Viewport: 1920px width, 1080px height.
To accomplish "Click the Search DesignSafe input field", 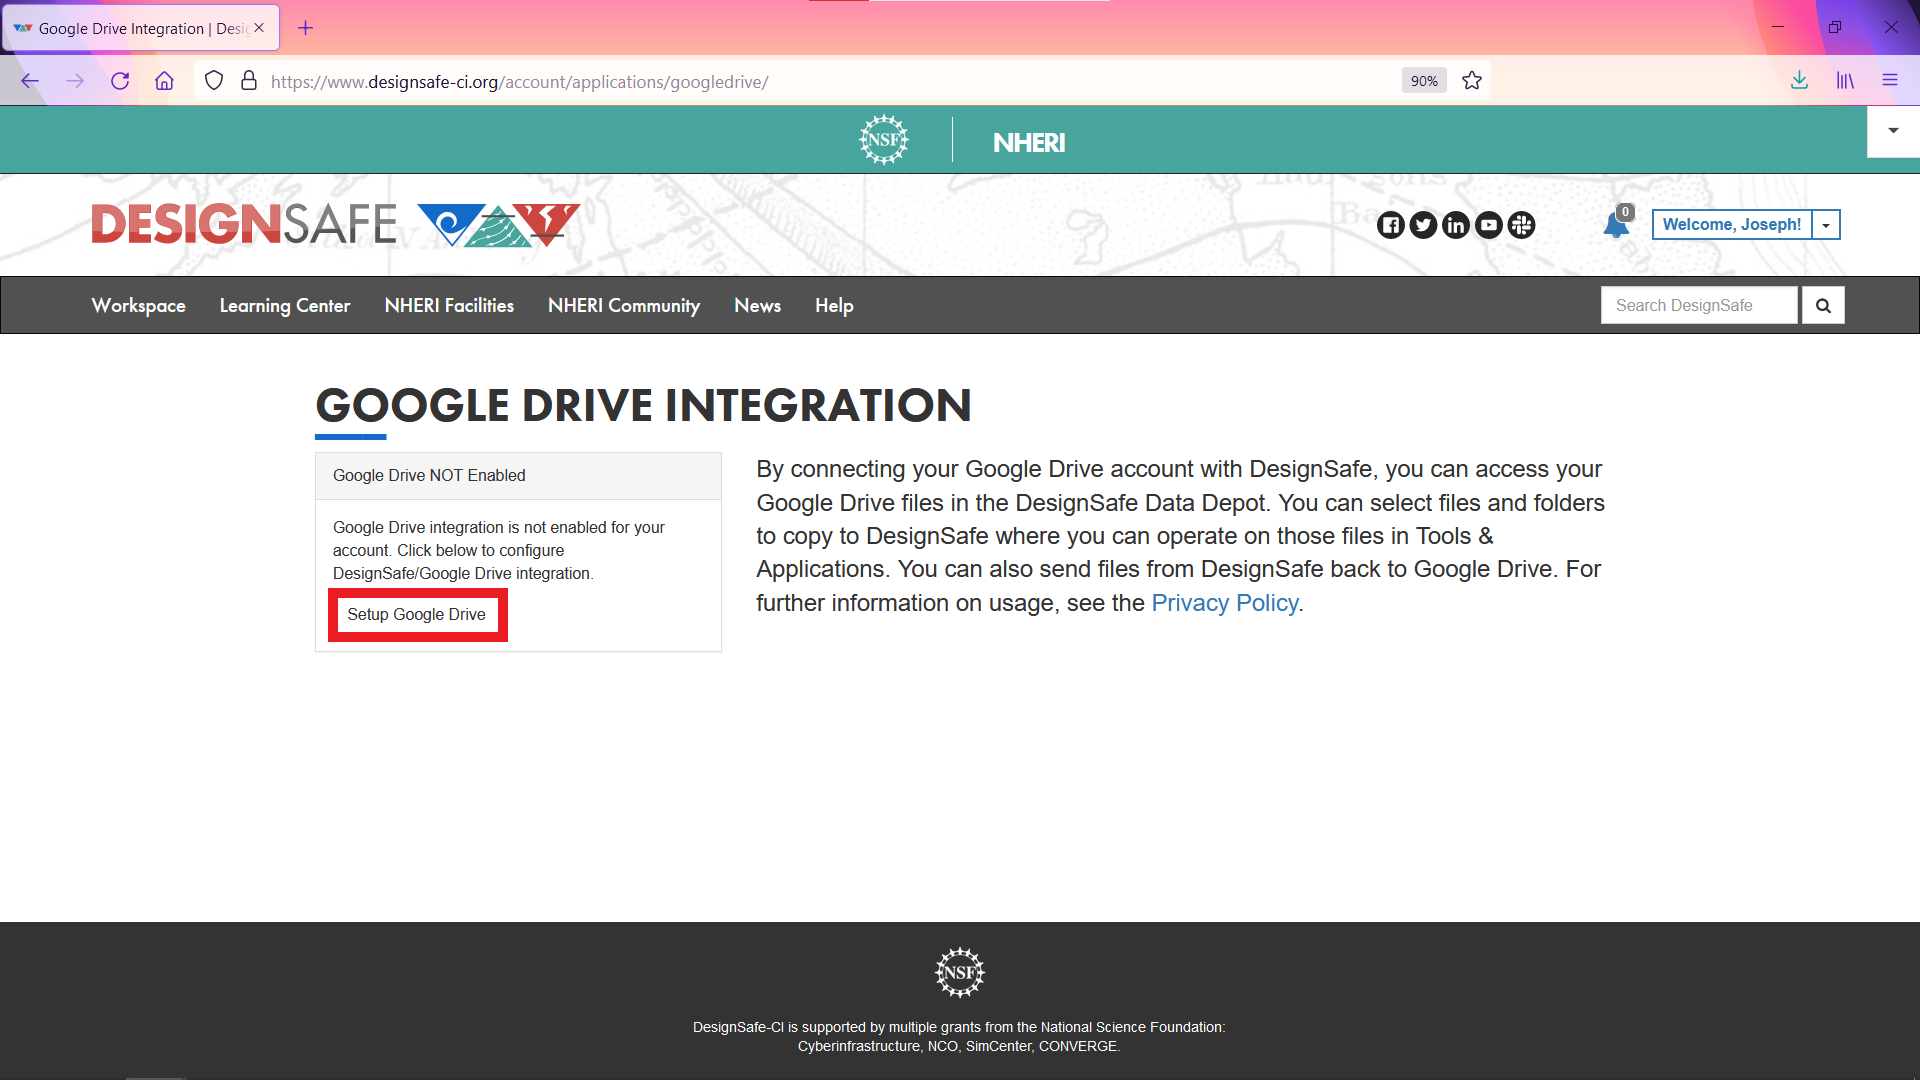I will [1699, 305].
